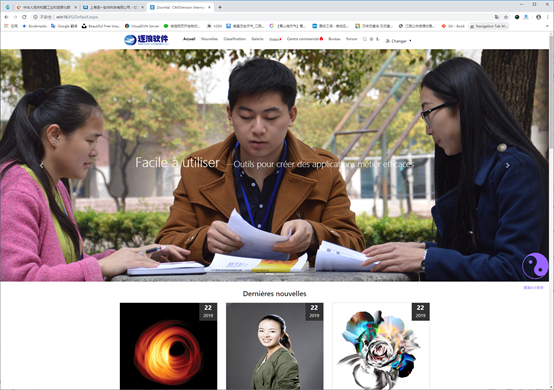Open the black hole news thumbnail
This screenshot has width=554, height=390.
(169, 346)
